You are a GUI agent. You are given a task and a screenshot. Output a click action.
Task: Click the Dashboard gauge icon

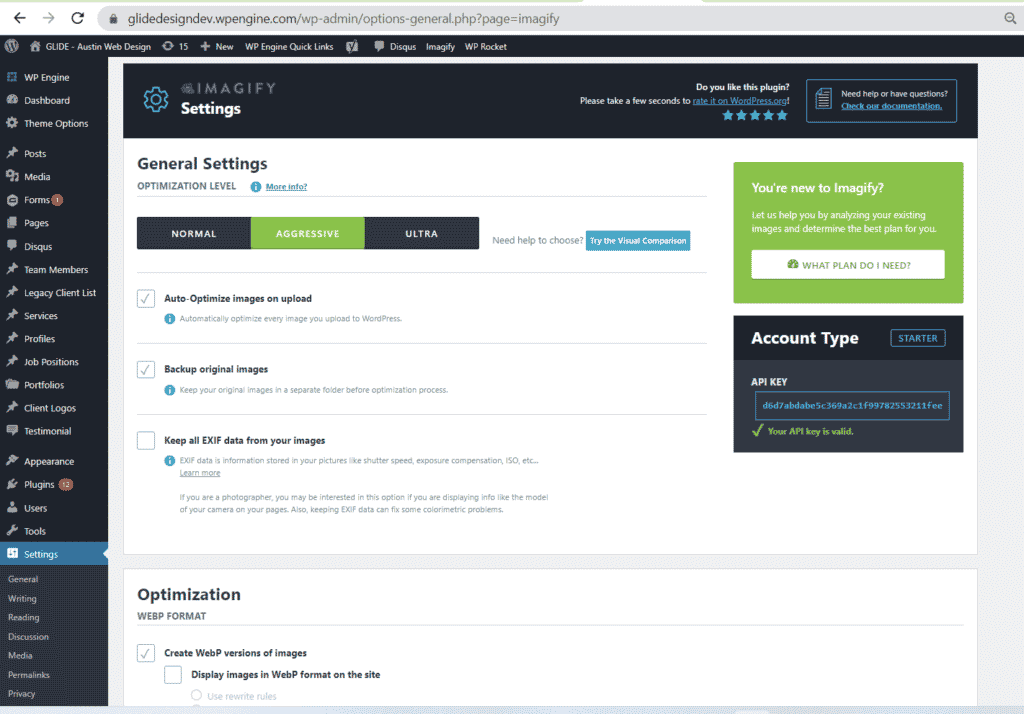[x=12, y=100]
